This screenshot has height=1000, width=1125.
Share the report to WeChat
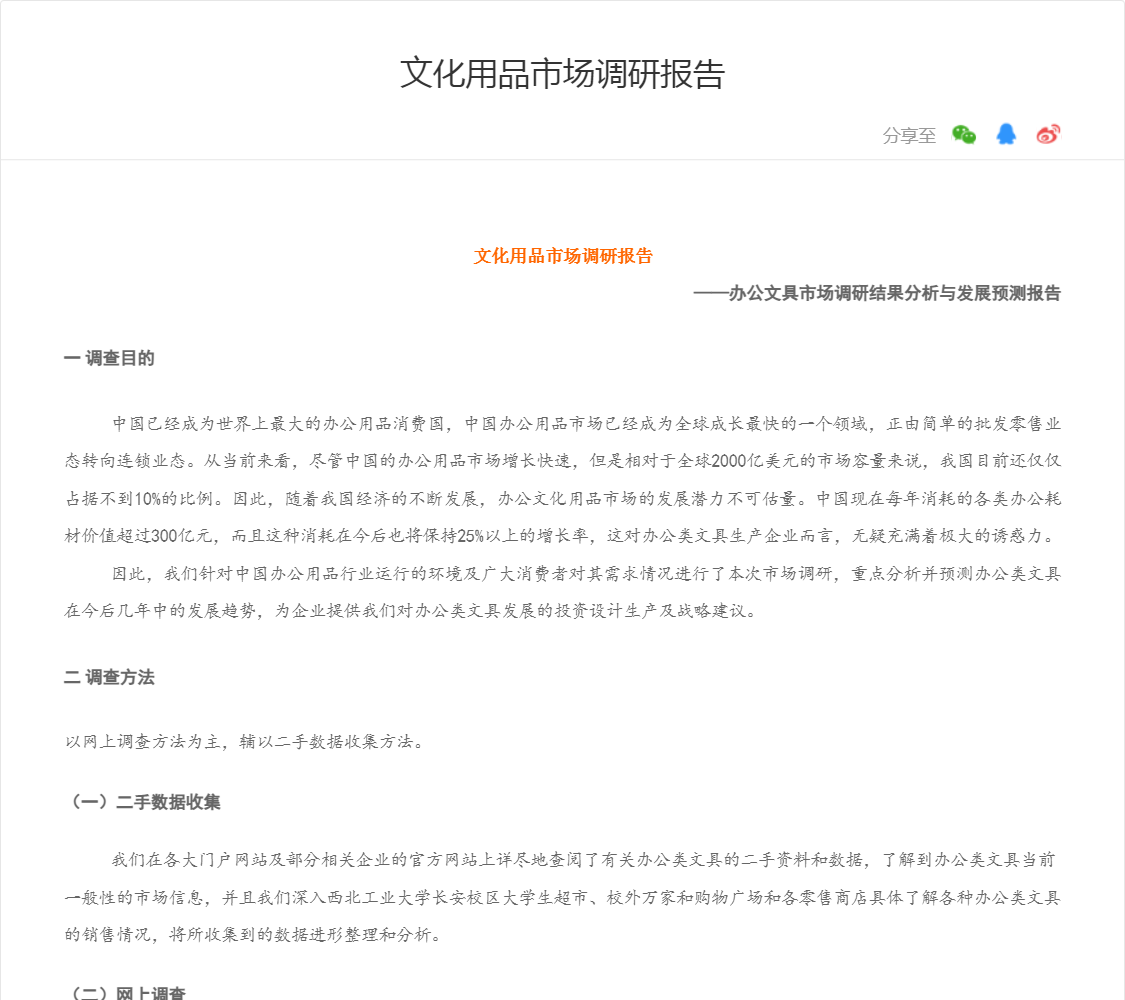[964, 135]
